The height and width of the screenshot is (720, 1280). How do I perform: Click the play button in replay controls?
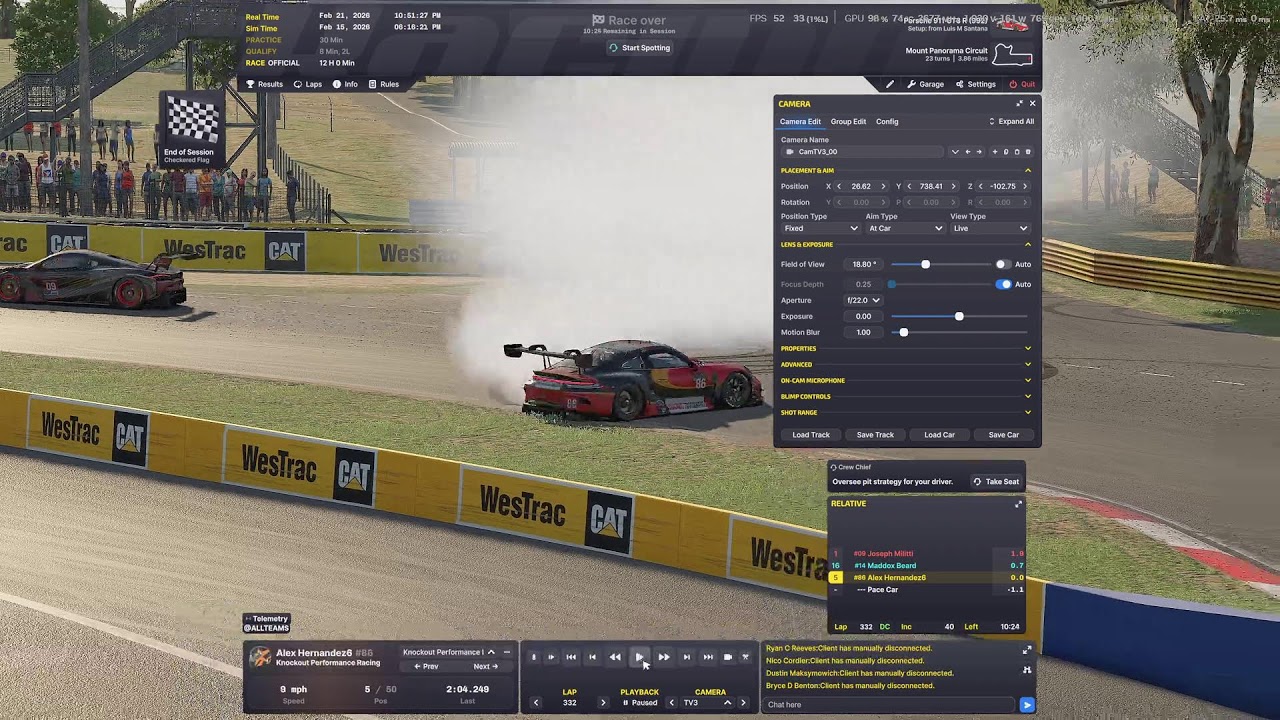[x=639, y=657]
